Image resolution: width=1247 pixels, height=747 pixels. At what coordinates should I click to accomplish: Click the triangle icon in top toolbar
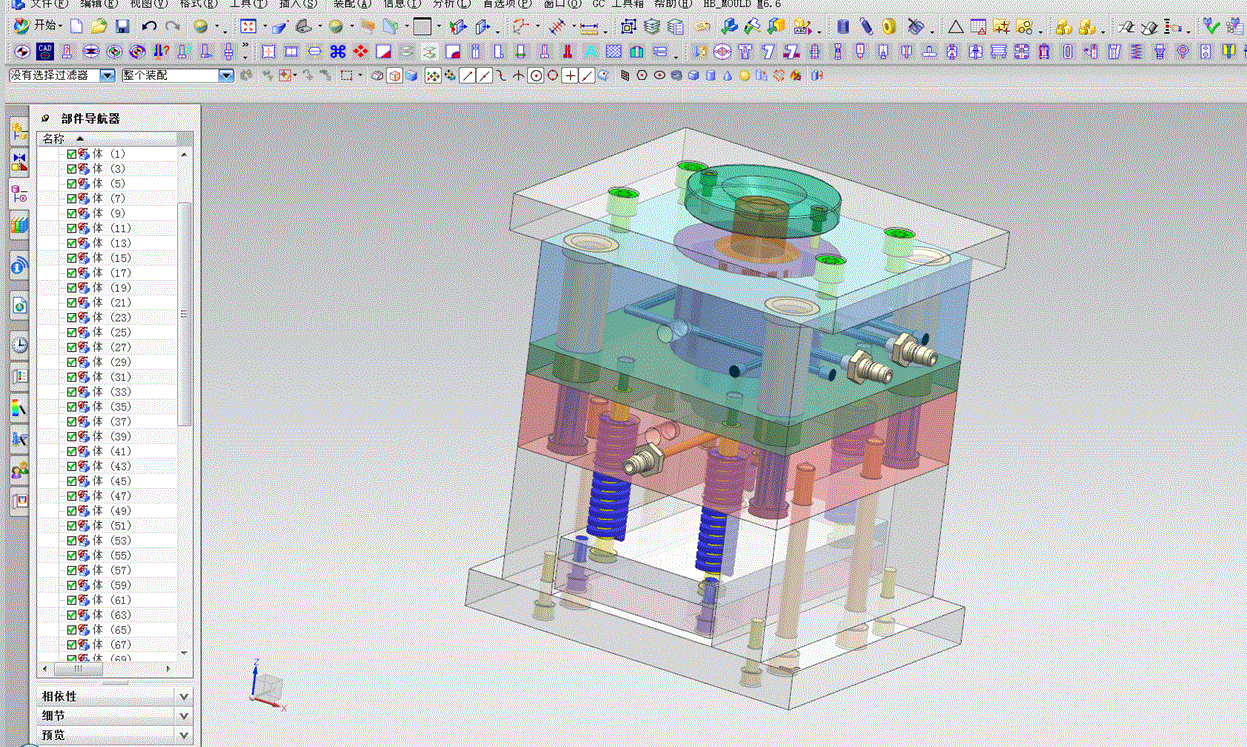[x=956, y=27]
